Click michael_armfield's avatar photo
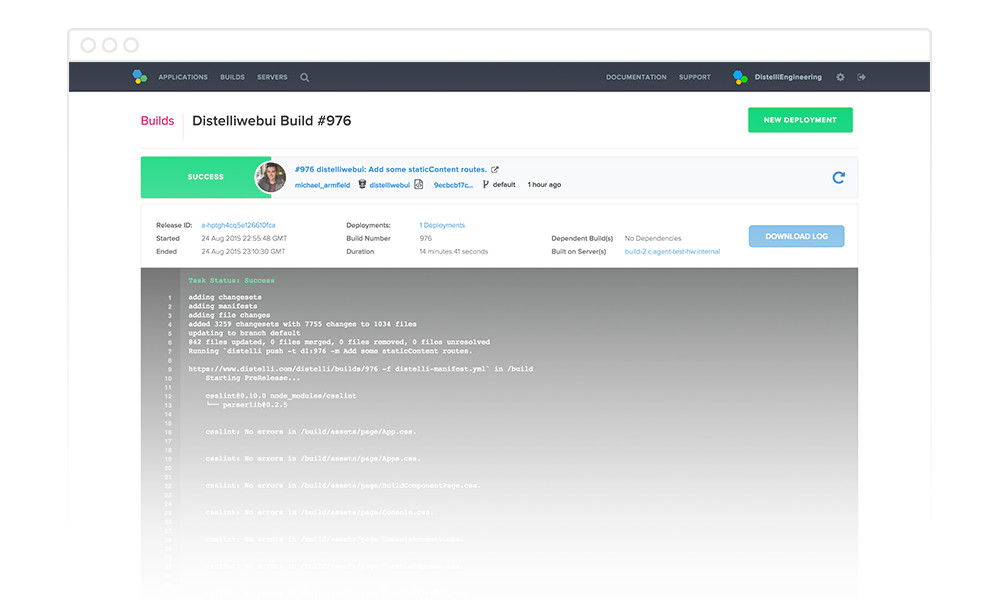 271,177
